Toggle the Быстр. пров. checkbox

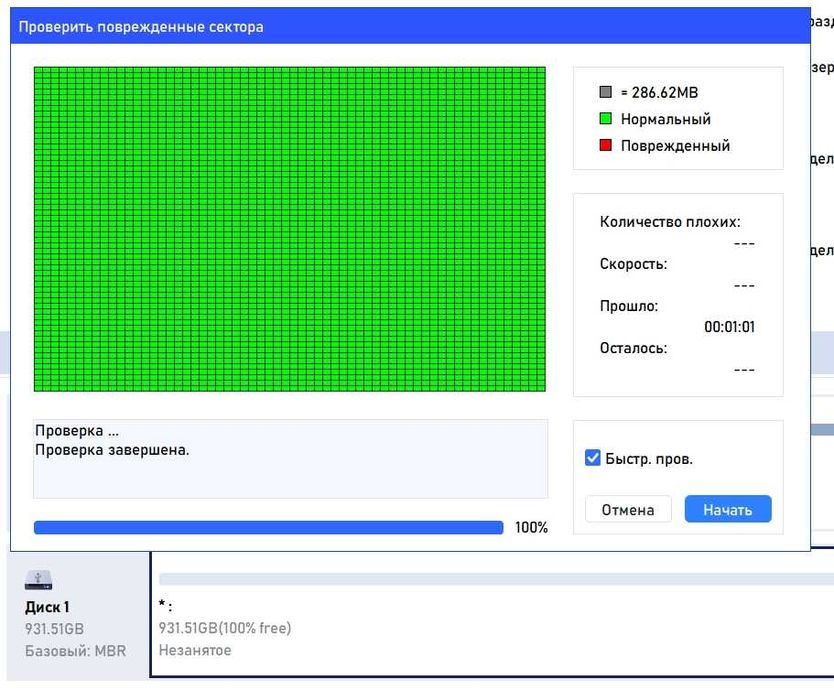pyautogui.click(x=593, y=458)
